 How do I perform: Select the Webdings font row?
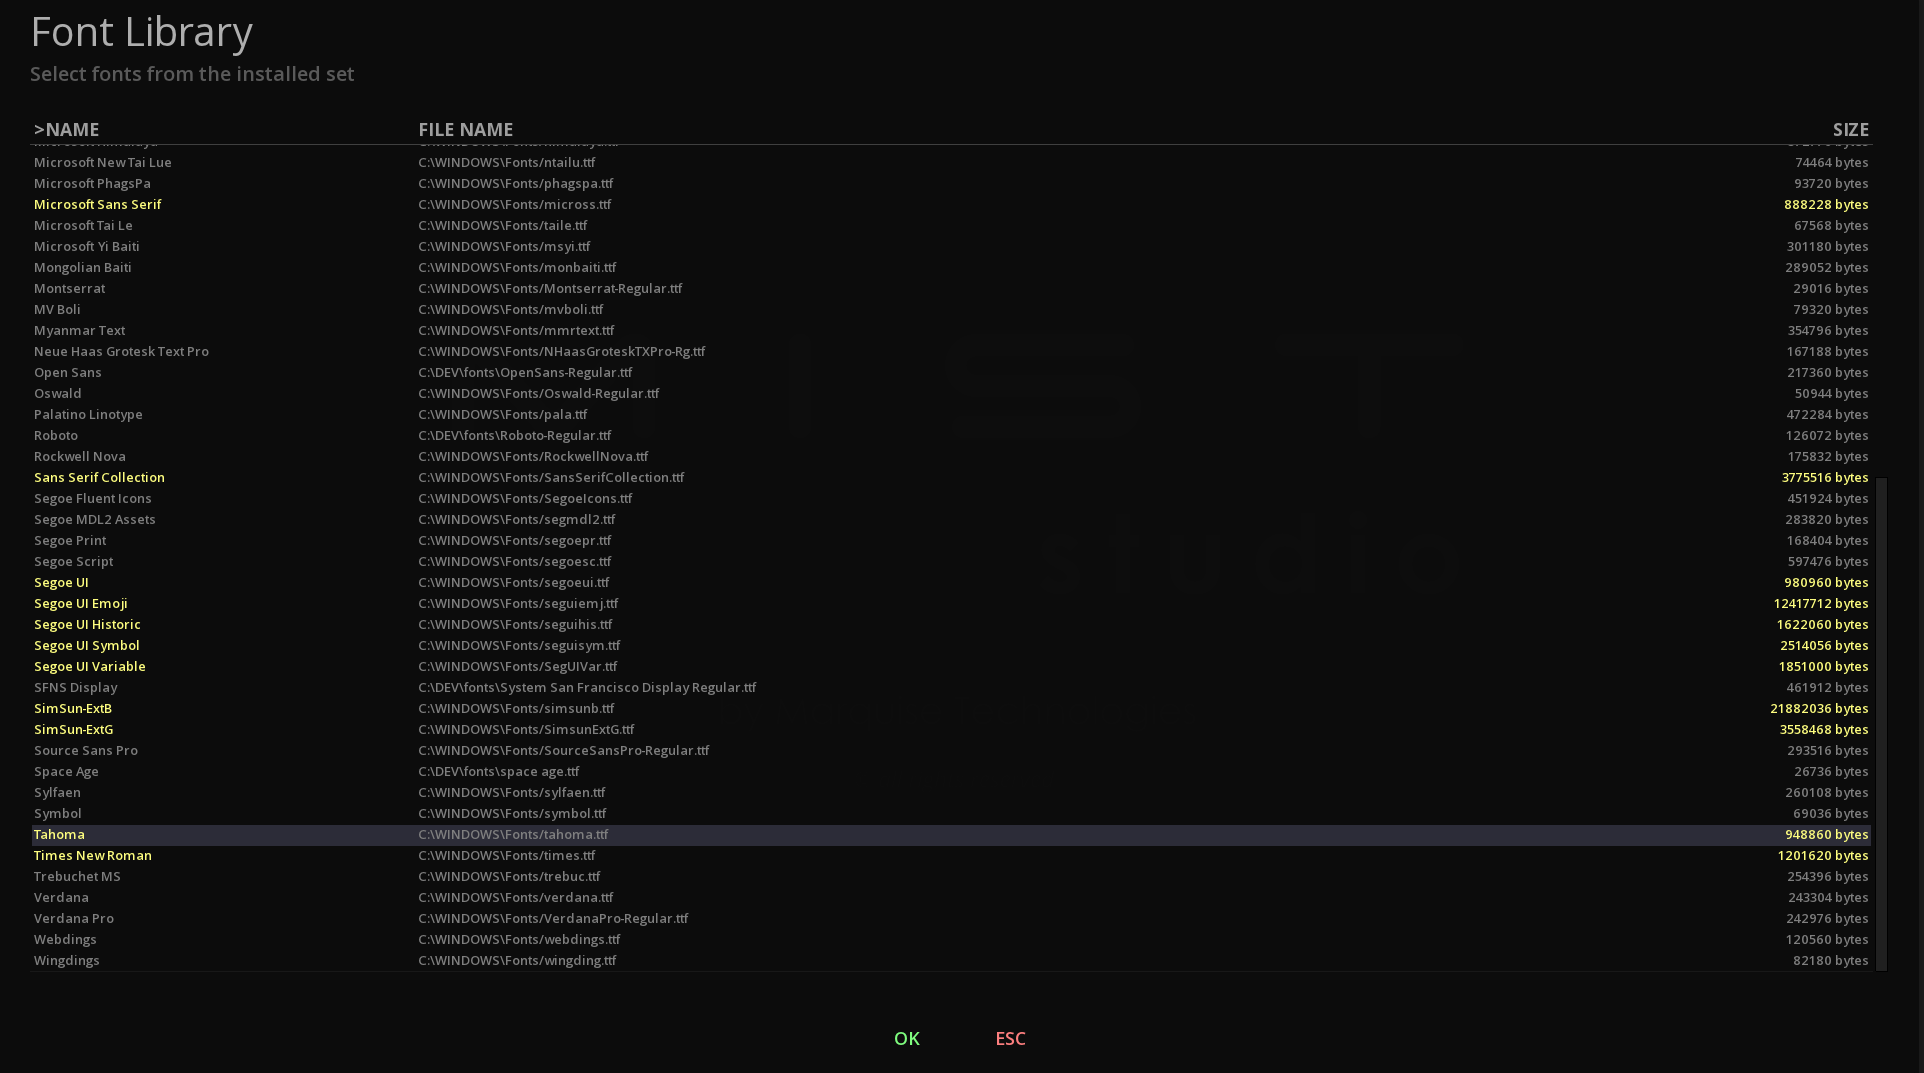click(951, 939)
